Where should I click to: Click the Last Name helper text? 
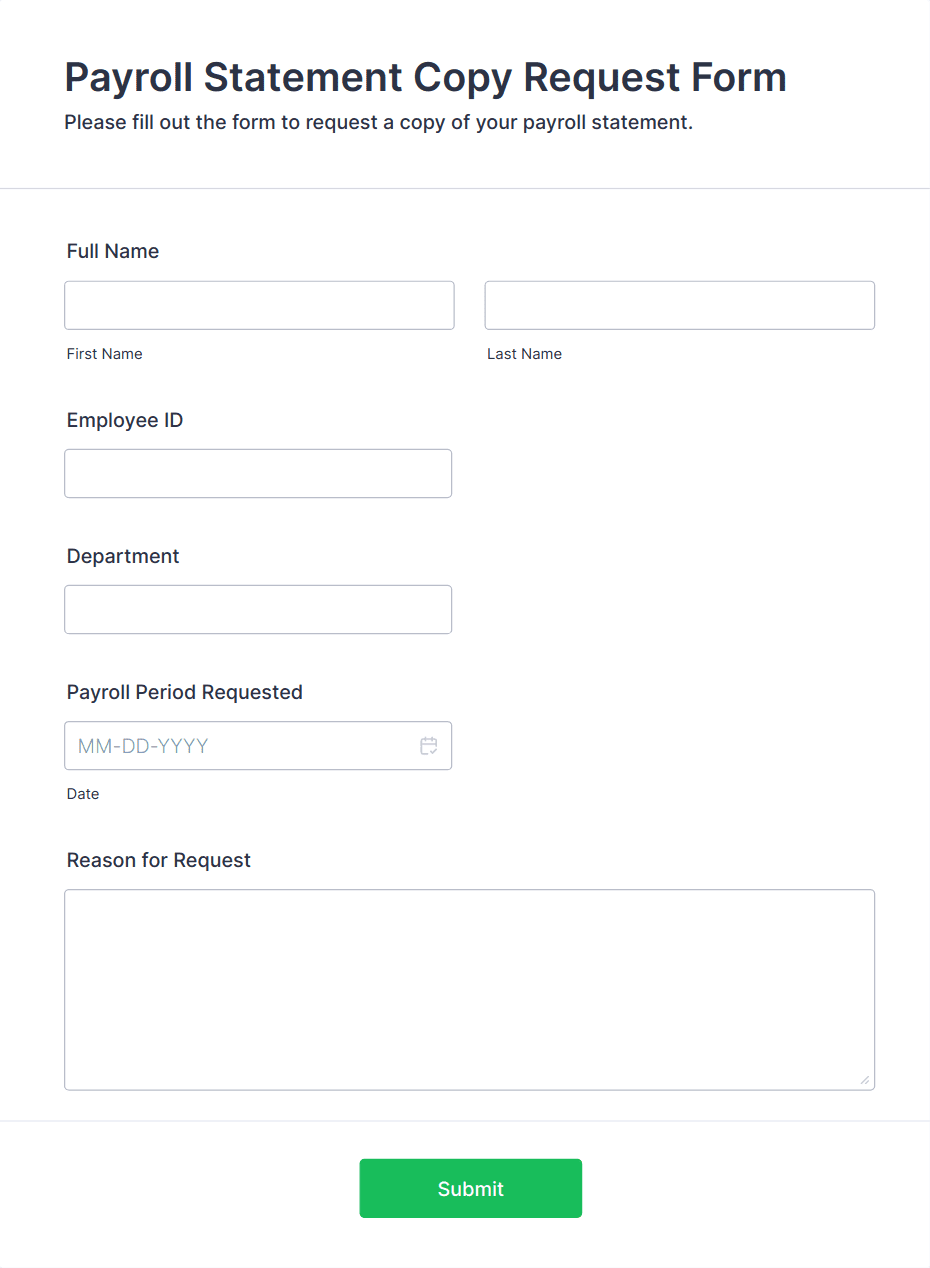524,353
